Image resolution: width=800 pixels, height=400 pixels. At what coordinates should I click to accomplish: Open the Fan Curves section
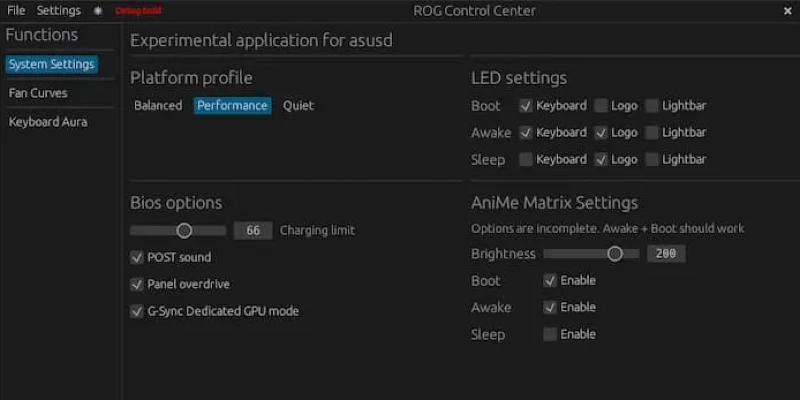point(38,93)
